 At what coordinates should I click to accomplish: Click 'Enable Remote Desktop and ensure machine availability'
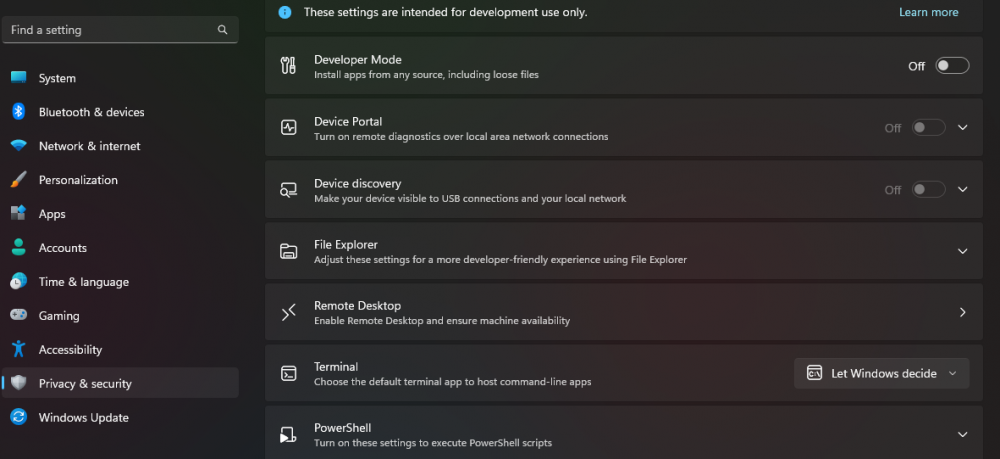click(x=441, y=321)
